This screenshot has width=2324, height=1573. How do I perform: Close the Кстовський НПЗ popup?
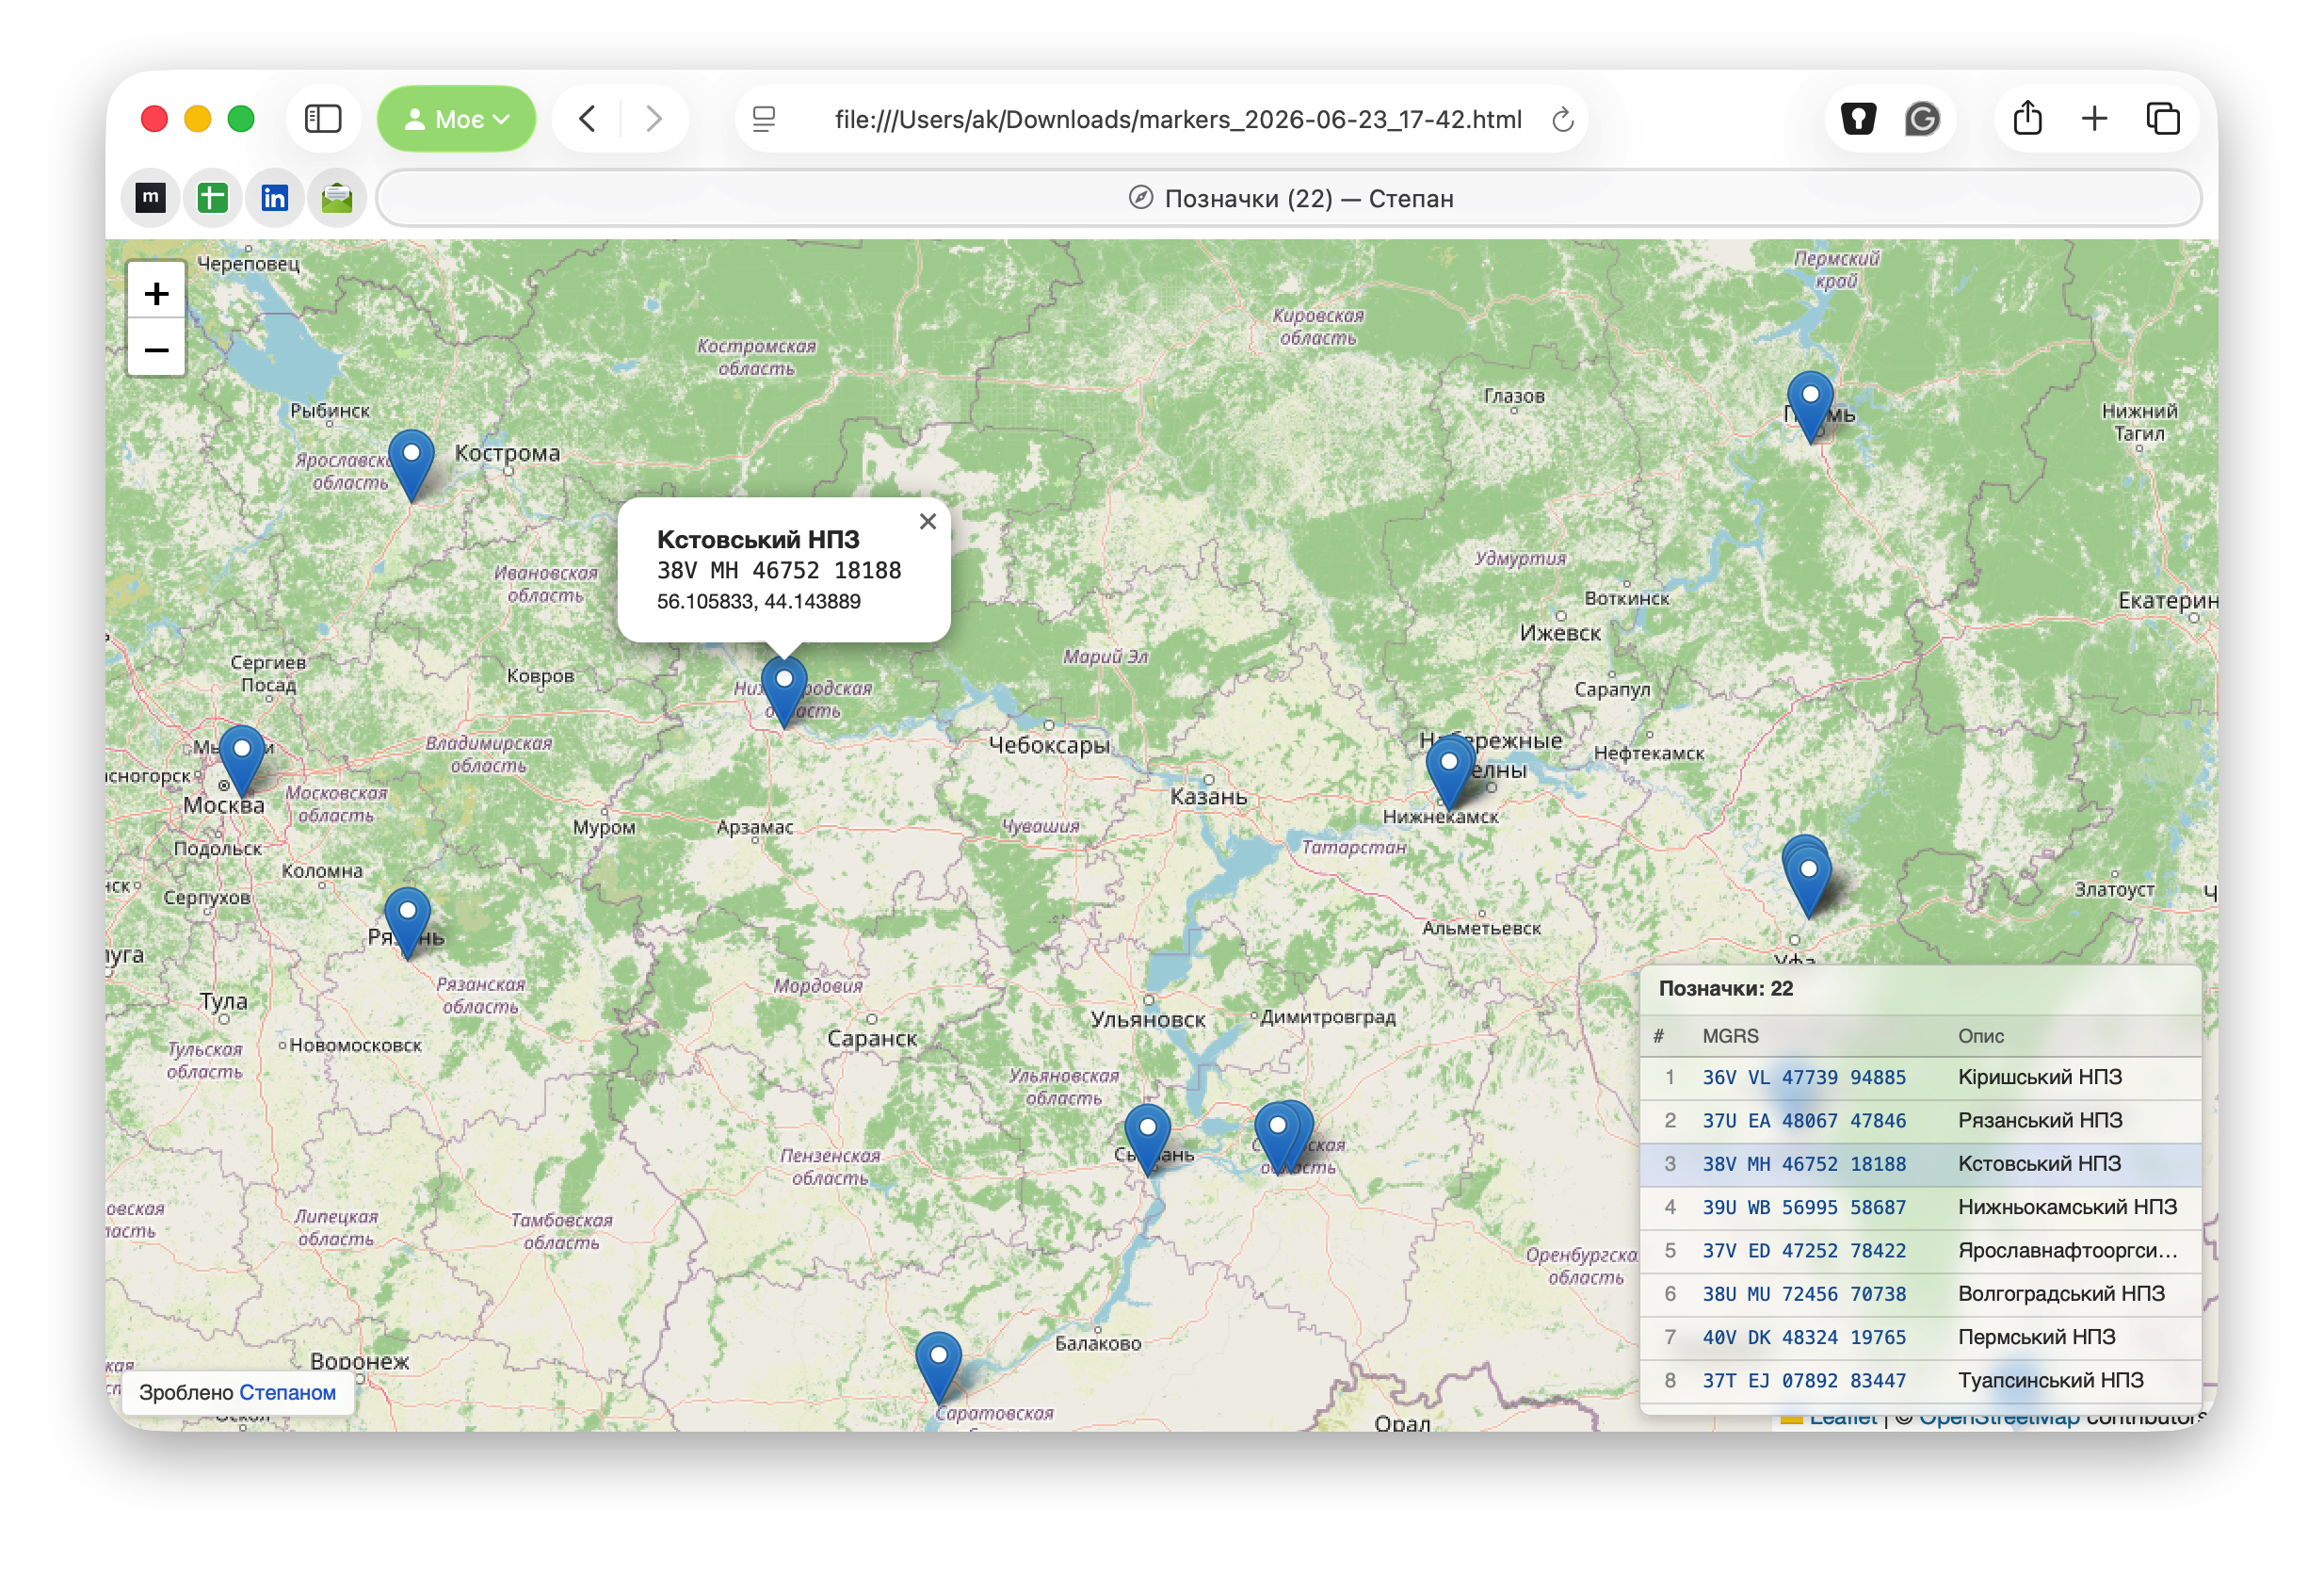point(928,521)
